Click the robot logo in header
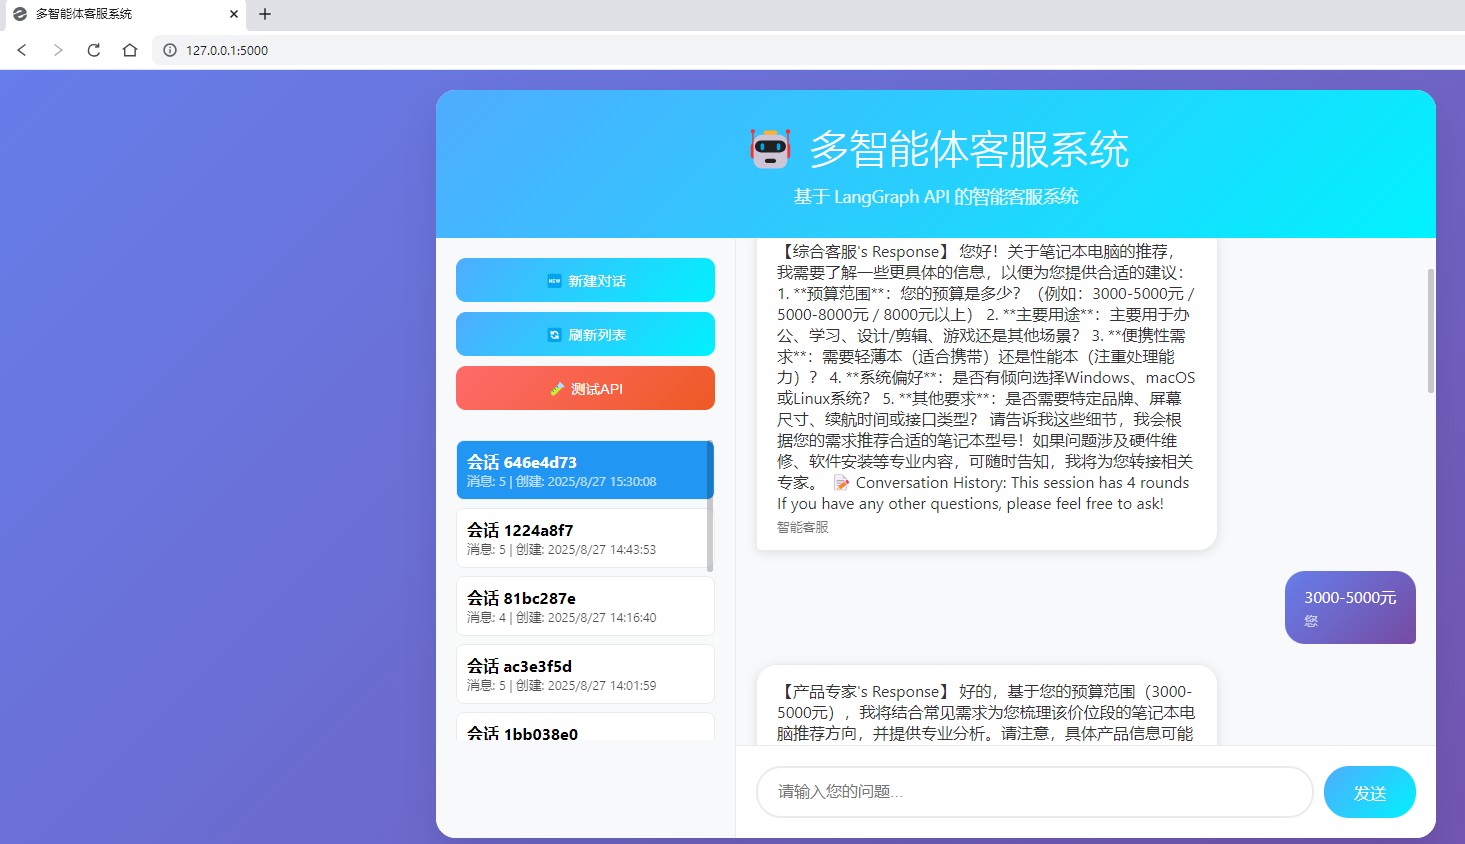This screenshot has width=1465, height=844. tap(770, 149)
